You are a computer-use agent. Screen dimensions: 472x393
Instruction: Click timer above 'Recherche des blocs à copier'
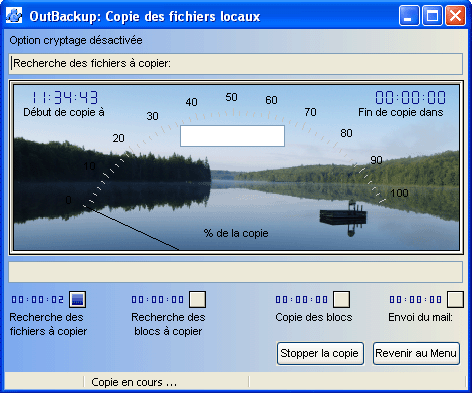158,300
